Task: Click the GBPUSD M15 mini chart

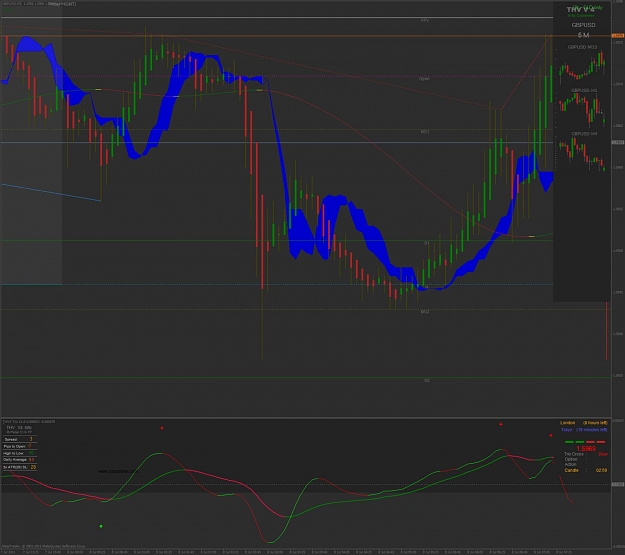Action: 582,64
